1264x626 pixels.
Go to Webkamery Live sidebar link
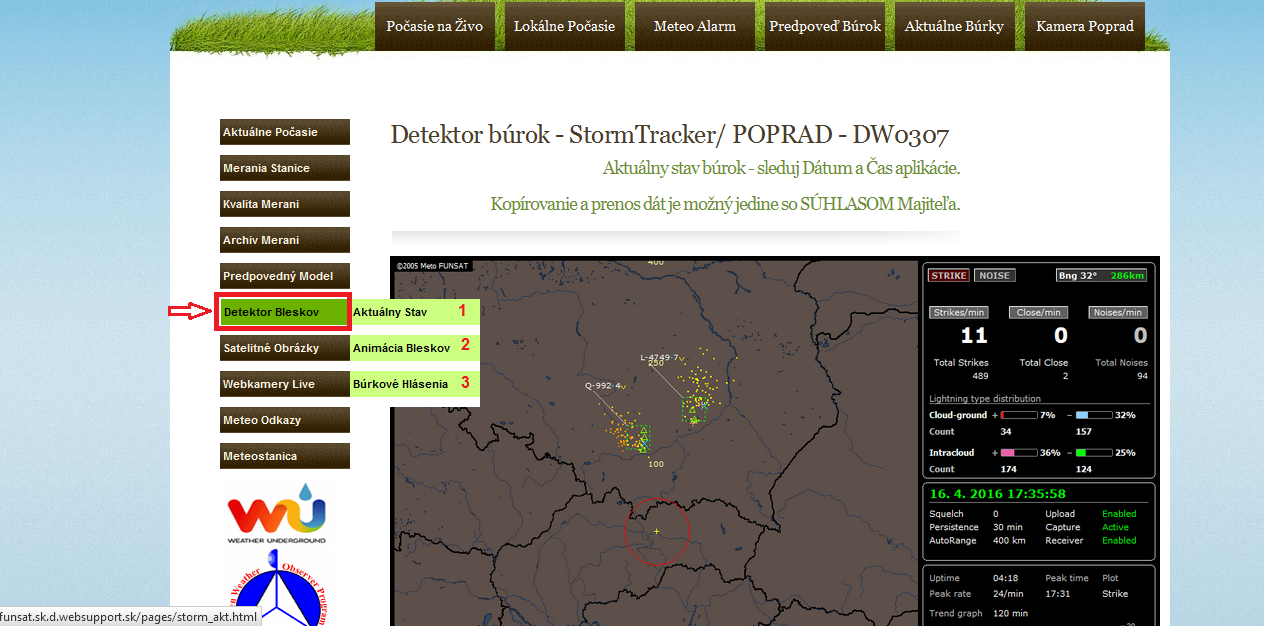[284, 384]
